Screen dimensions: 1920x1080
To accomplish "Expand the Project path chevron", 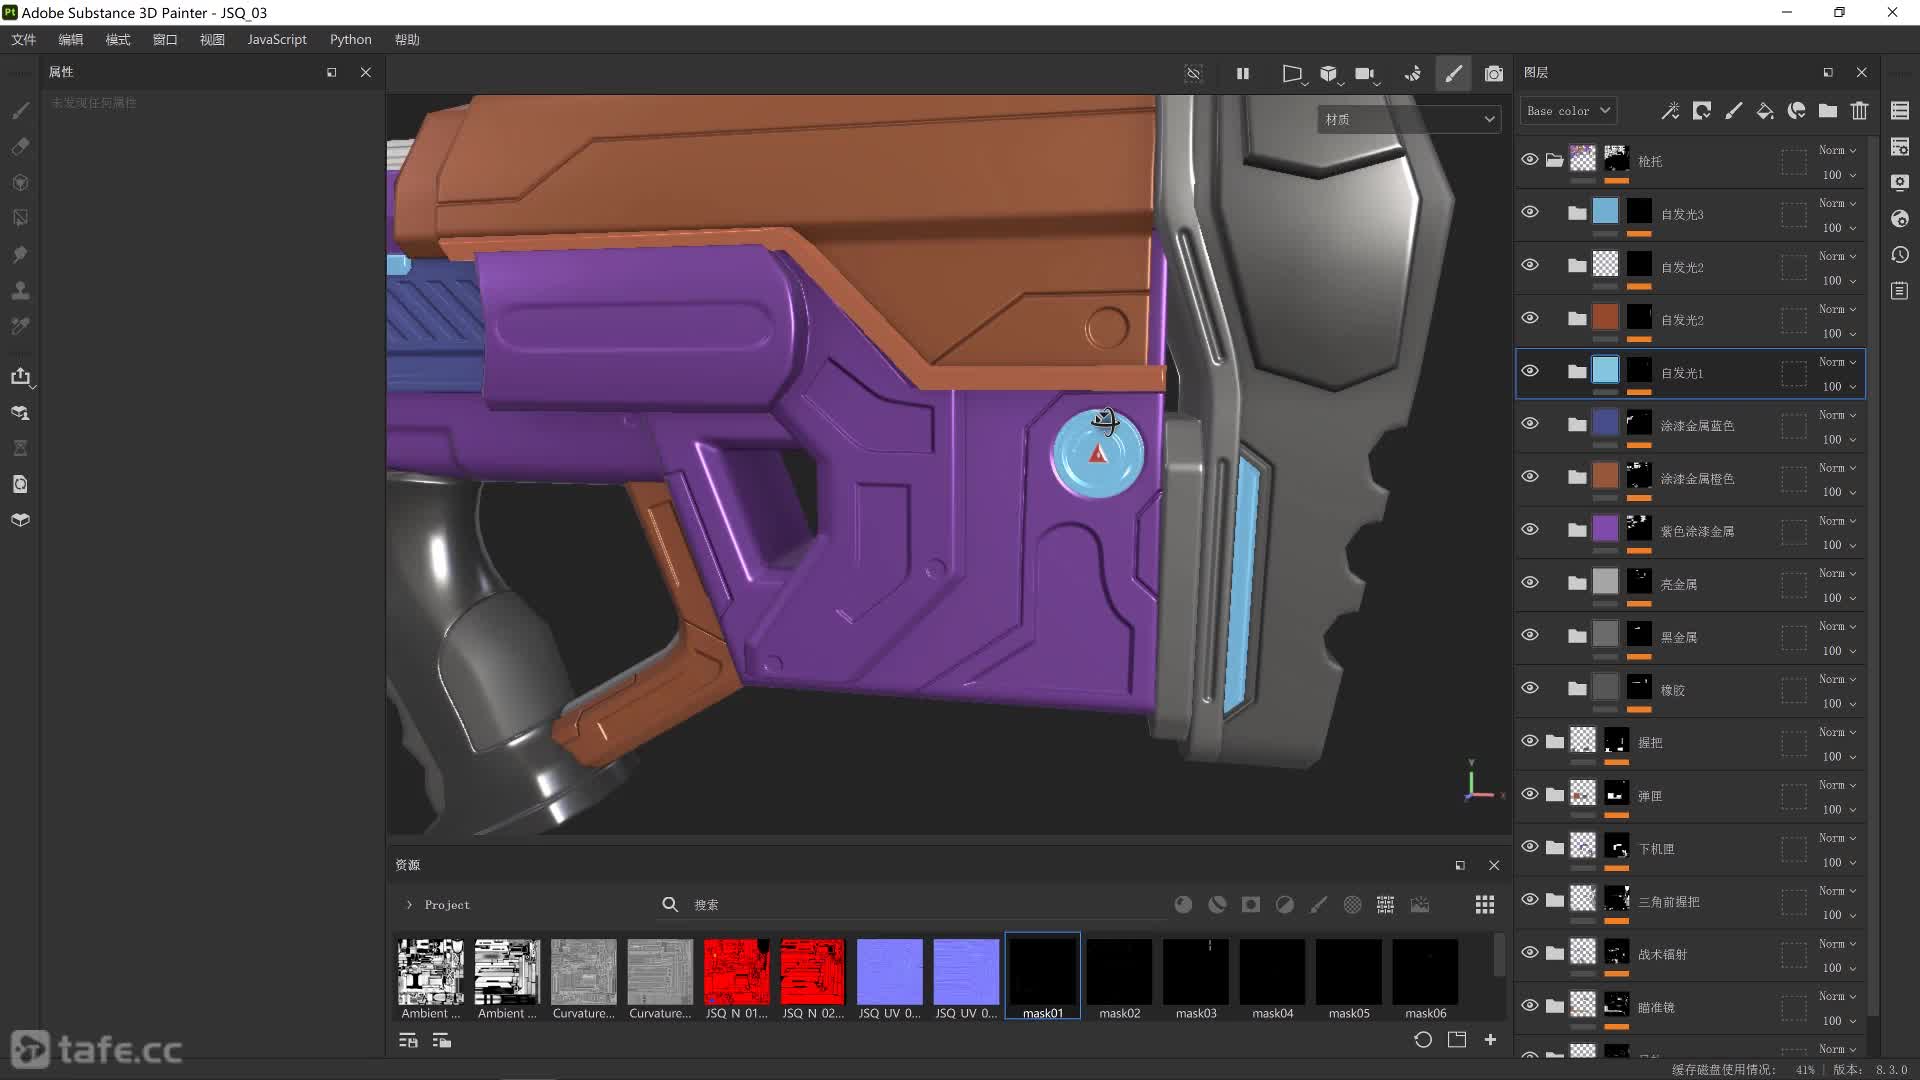I will (x=409, y=905).
